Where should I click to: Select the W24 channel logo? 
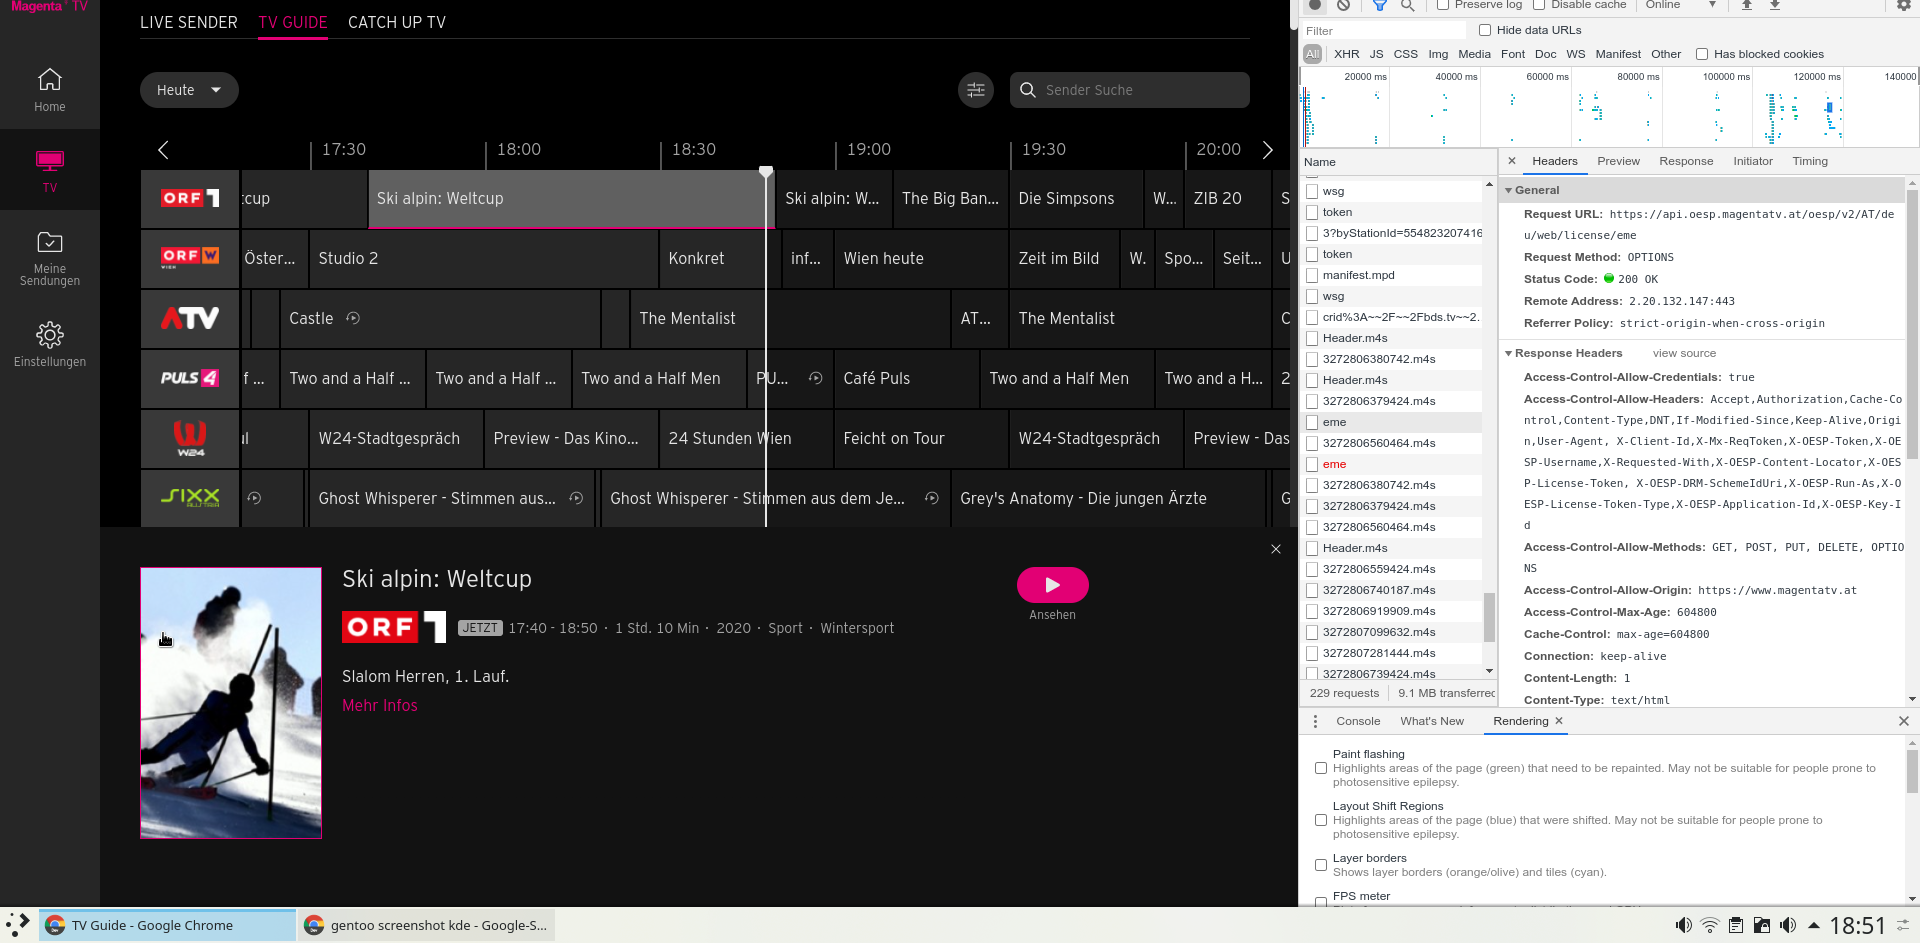[190, 438]
